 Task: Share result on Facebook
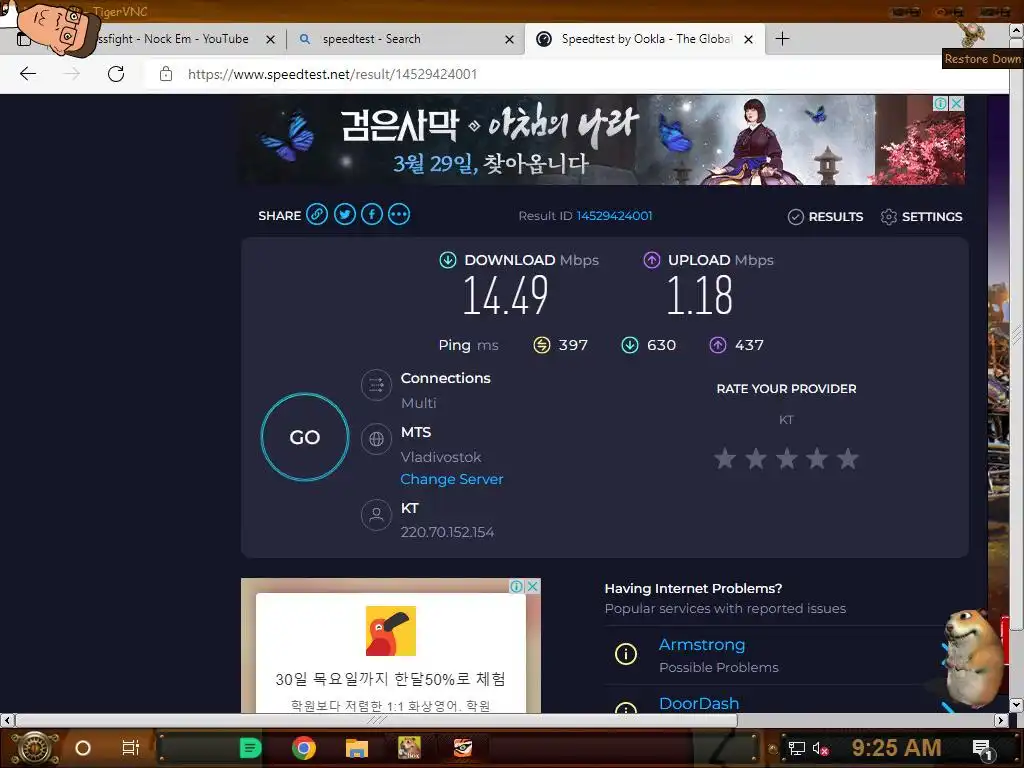point(372,215)
